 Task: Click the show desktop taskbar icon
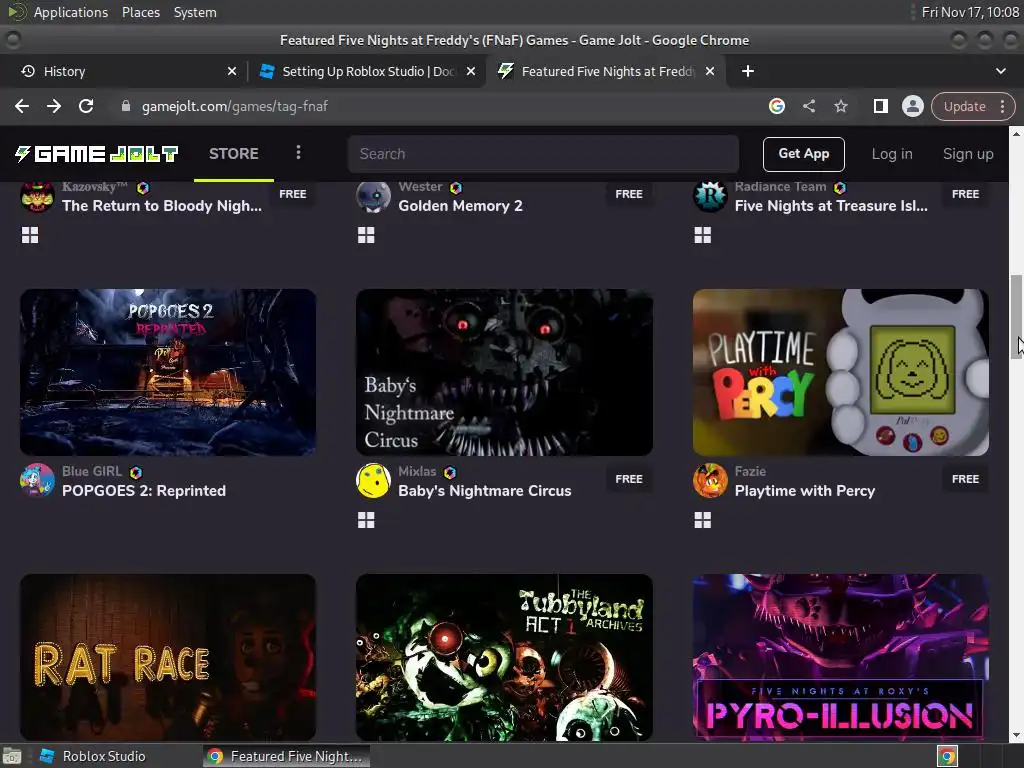coord(12,756)
